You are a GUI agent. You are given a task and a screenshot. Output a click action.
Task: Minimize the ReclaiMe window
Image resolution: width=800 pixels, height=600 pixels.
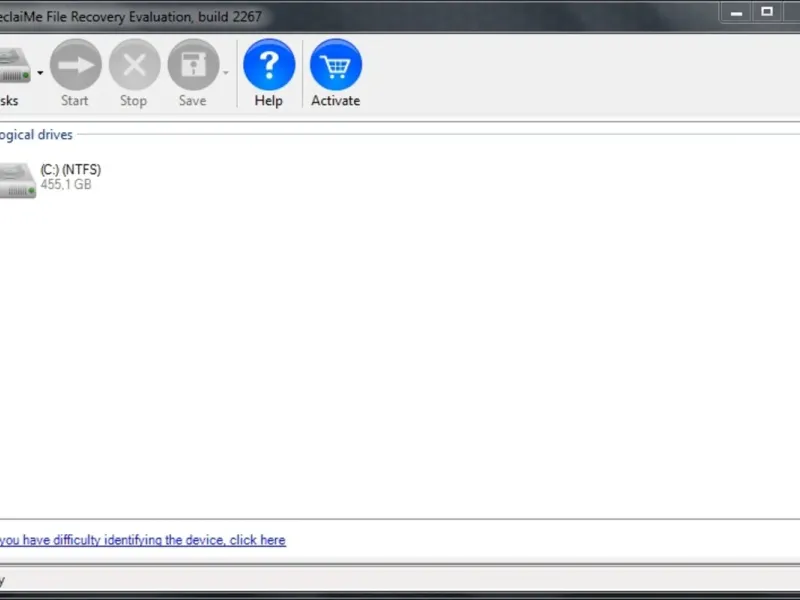[736, 13]
